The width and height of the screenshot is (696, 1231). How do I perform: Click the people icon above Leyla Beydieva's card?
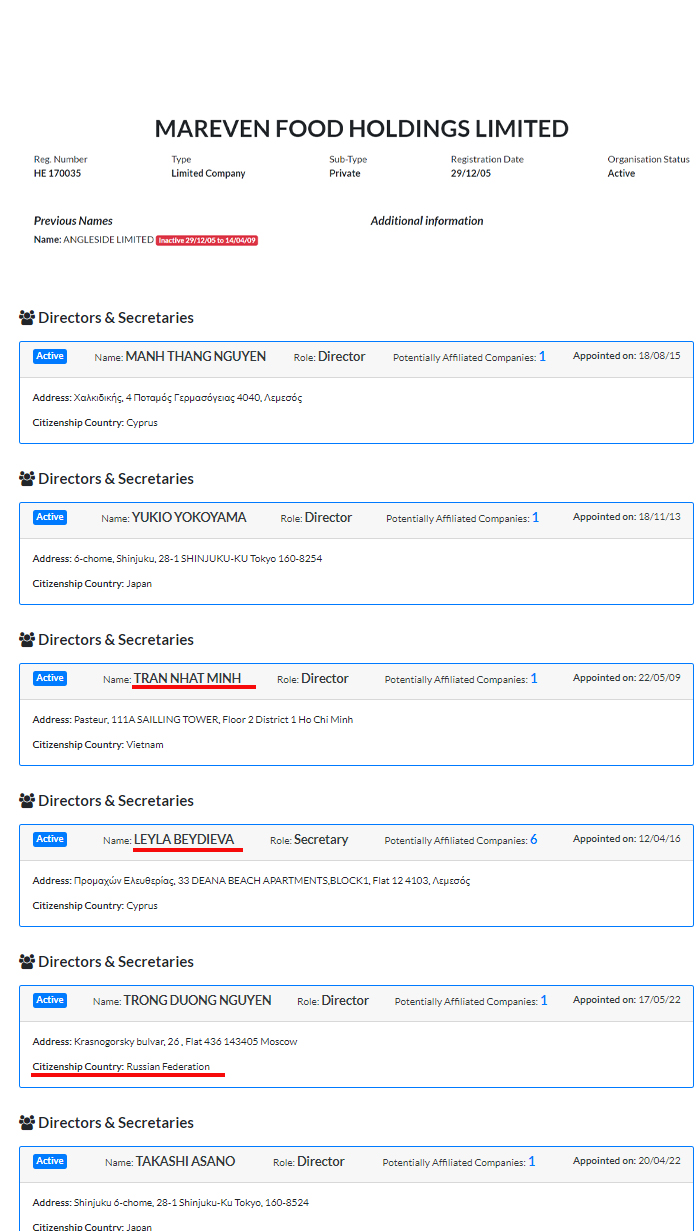tap(27, 801)
